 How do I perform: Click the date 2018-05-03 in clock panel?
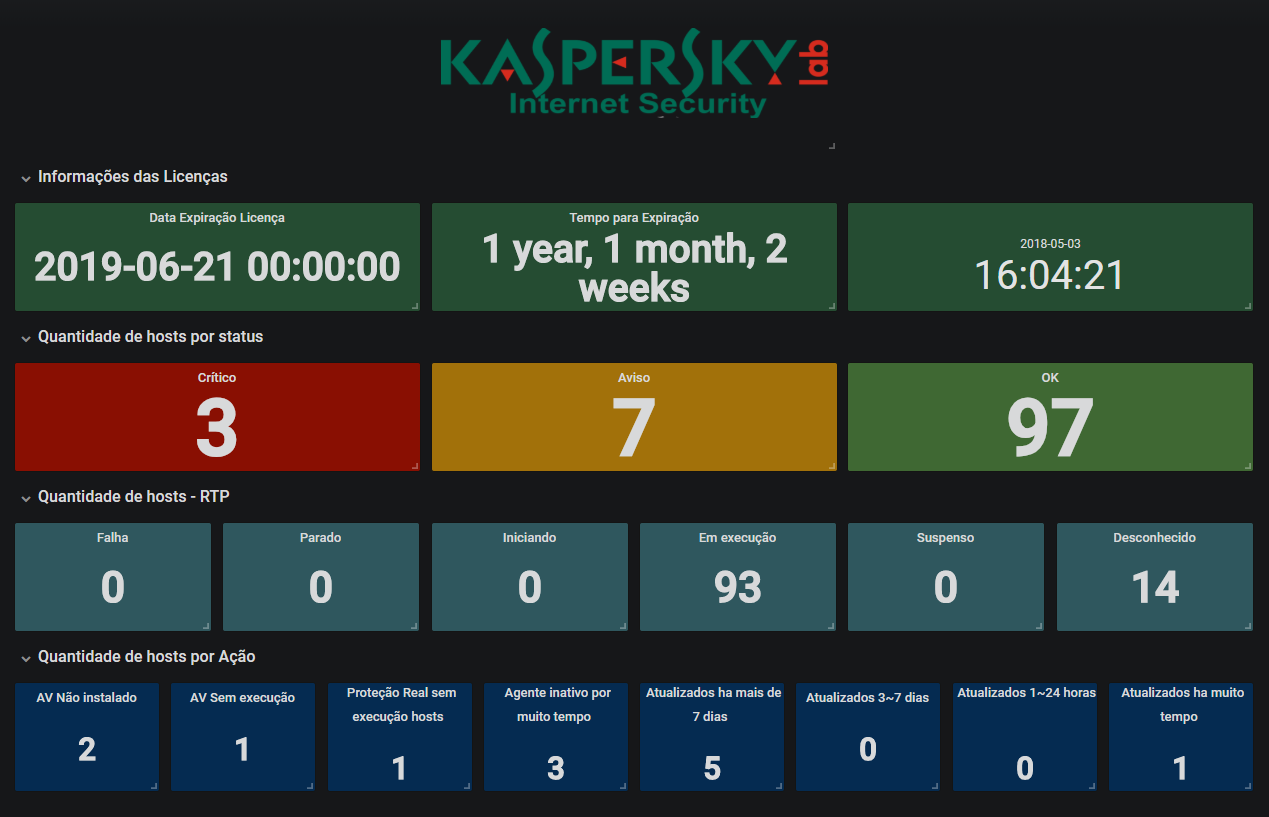click(1050, 244)
